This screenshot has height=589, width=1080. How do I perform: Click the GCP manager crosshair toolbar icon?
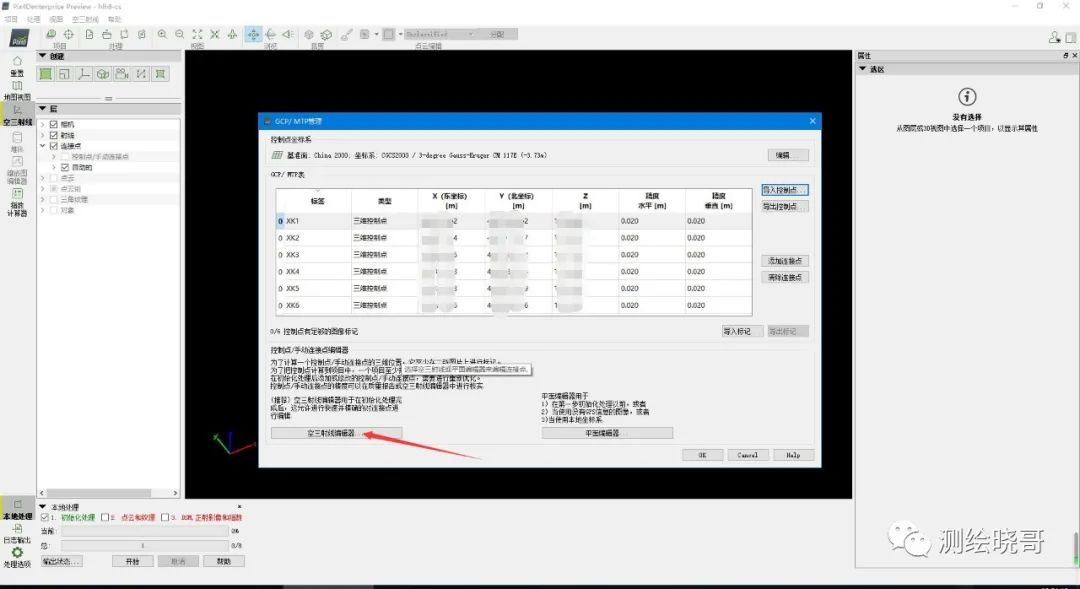(69, 34)
